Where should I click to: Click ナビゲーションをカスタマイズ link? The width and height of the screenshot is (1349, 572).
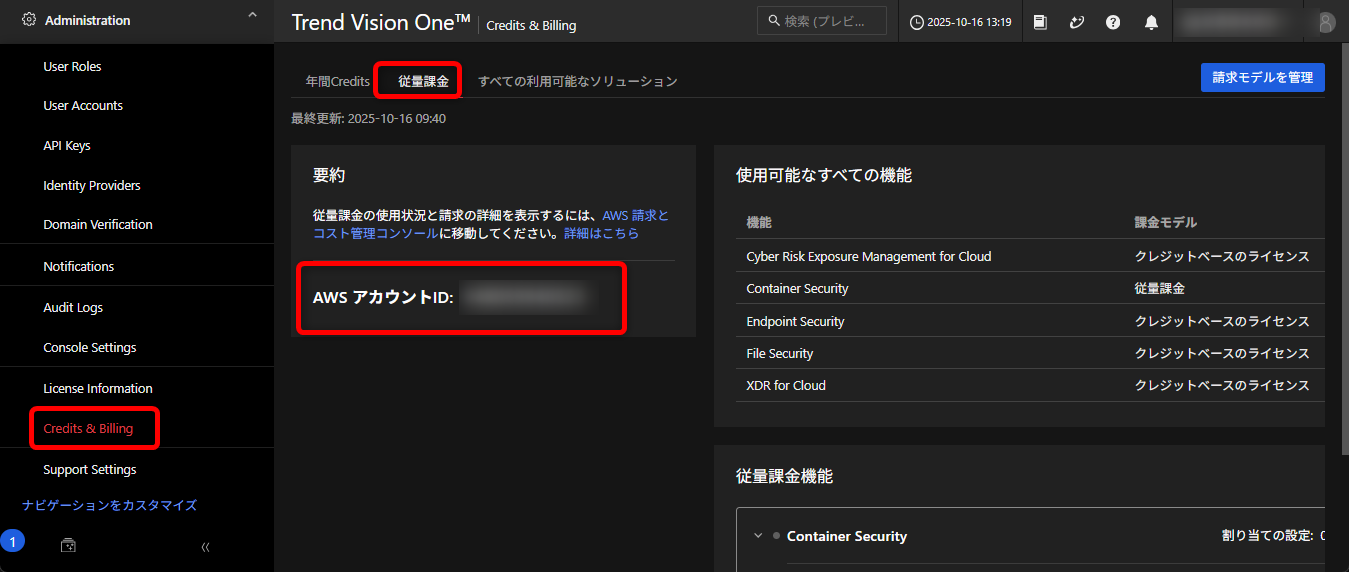click(110, 505)
